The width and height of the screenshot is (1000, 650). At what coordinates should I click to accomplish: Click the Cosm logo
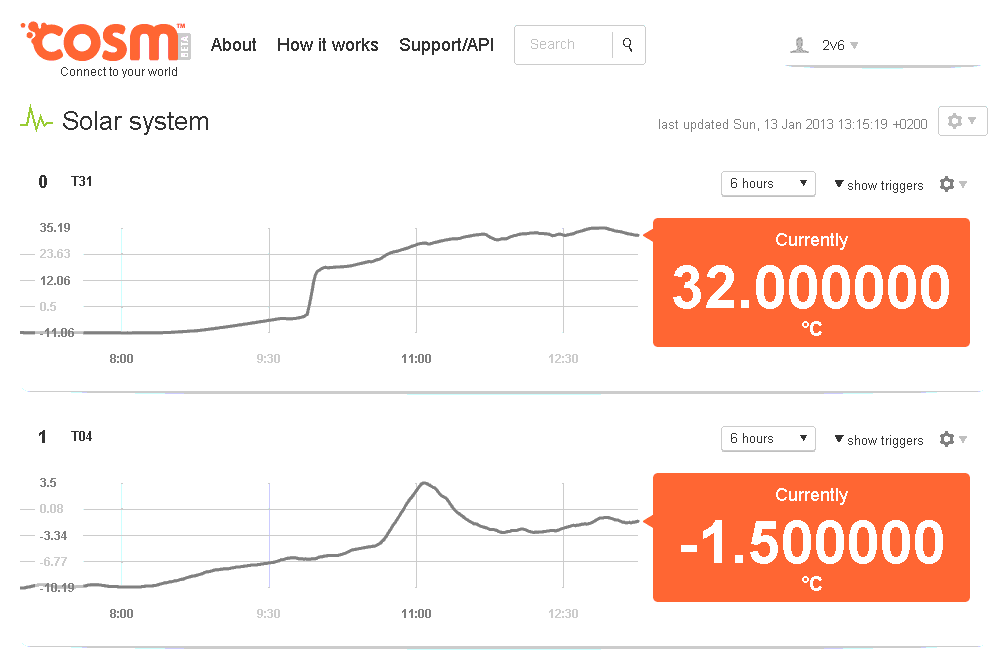pyautogui.click(x=100, y=44)
